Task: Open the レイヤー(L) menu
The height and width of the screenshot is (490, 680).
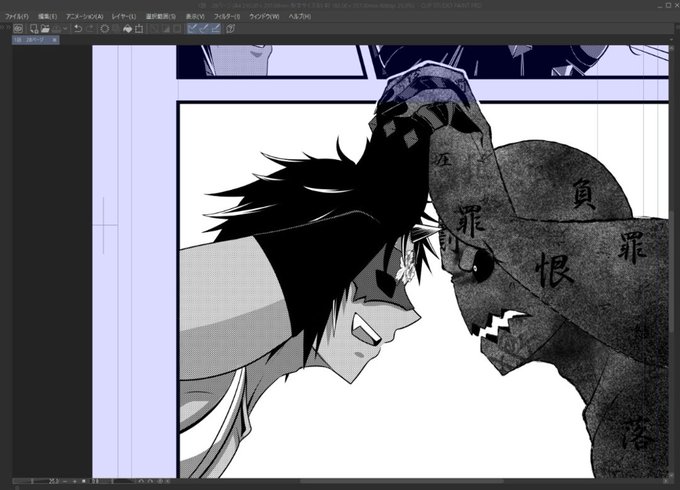Action: click(124, 16)
